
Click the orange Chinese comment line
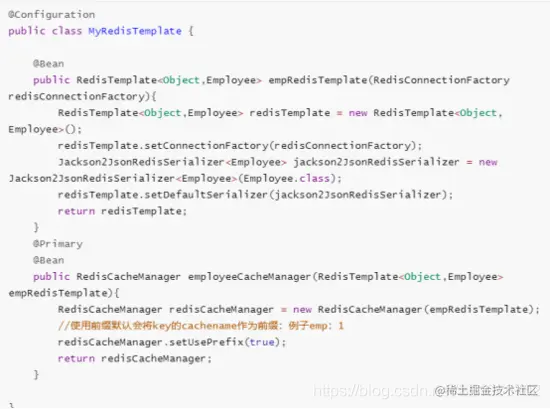click(201, 326)
